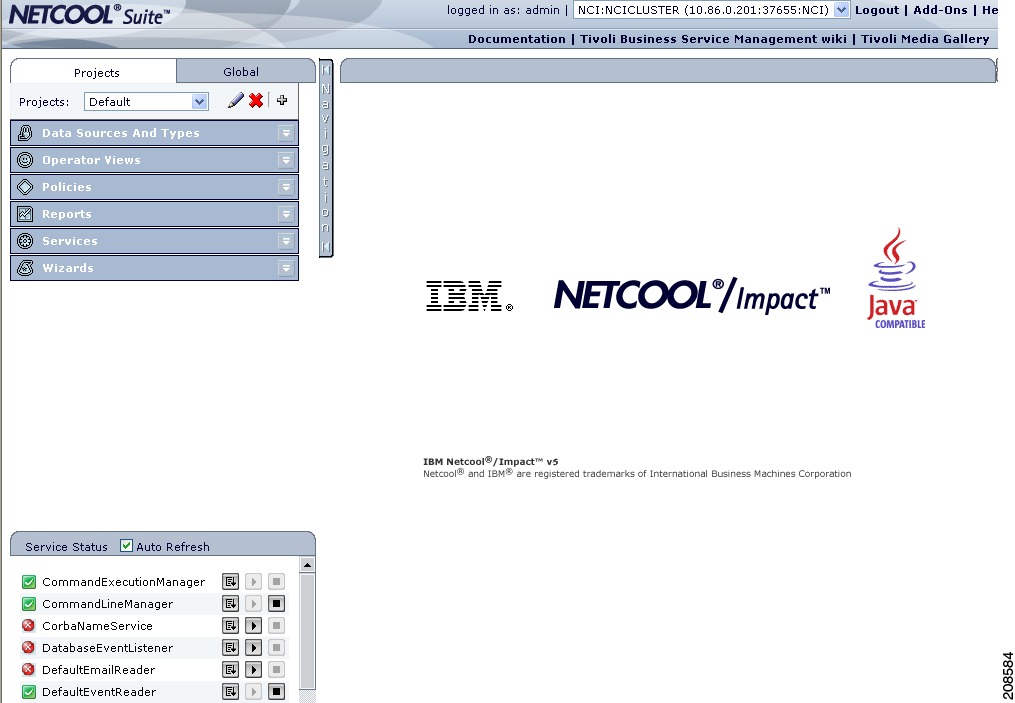Click the Service Status scrollbar thumb
1015x703 pixels.
click(307, 632)
